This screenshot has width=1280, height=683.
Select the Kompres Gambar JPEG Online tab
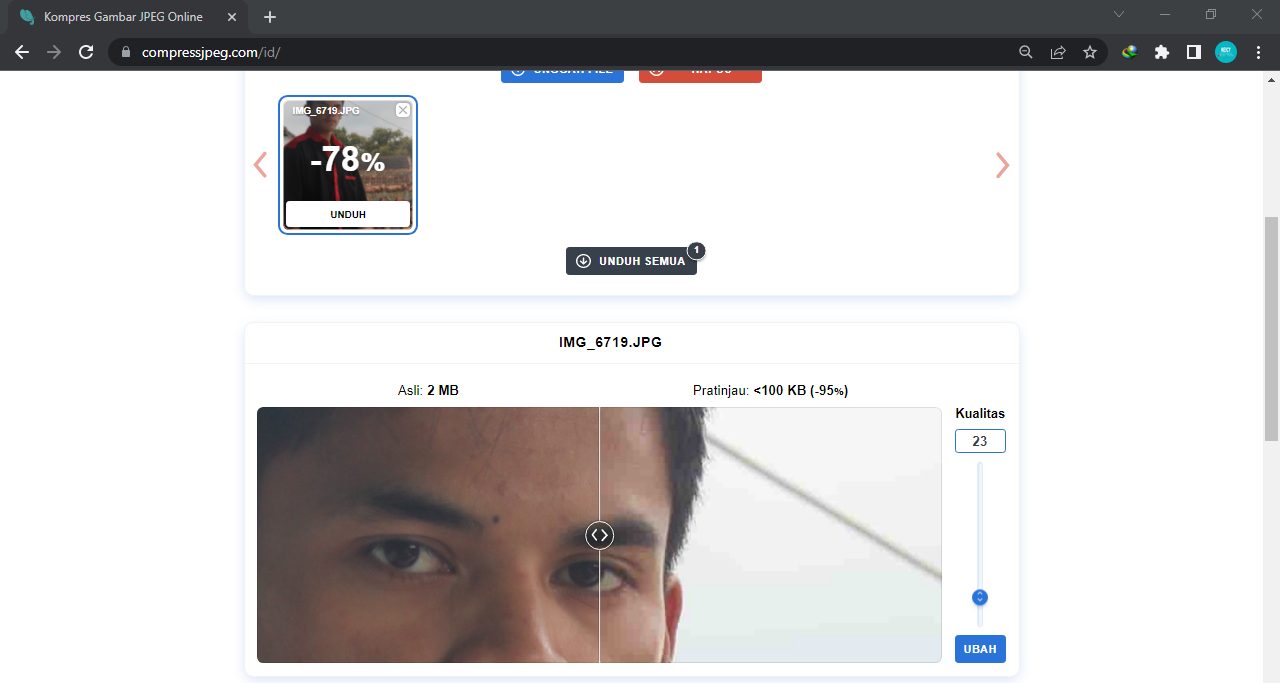[x=128, y=17]
